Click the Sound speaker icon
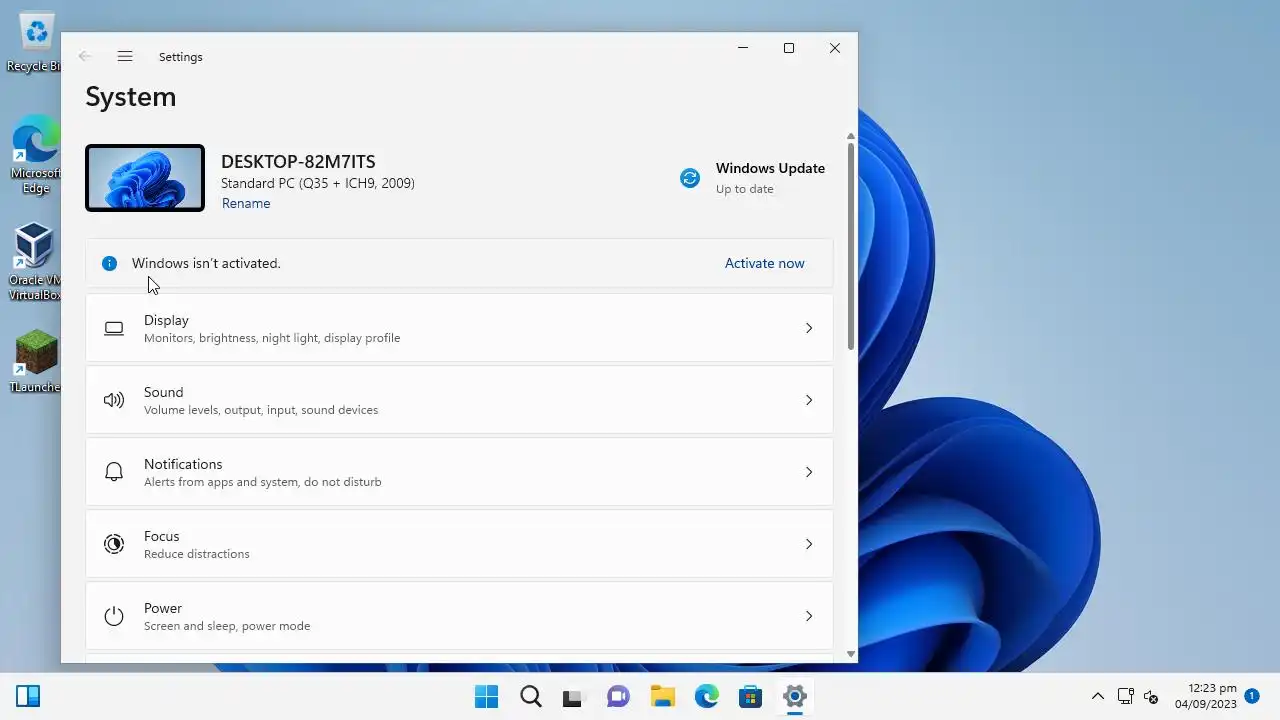This screenshot has width=1280, height=720. click(114, 400)
